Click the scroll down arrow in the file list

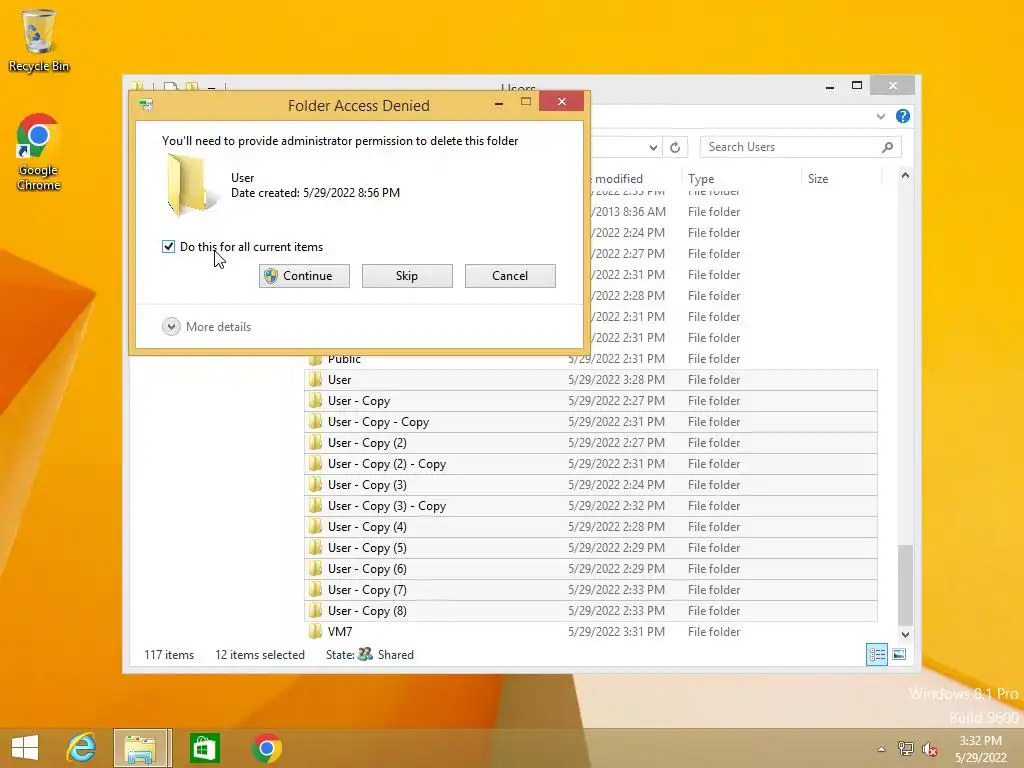pos(905,634)
